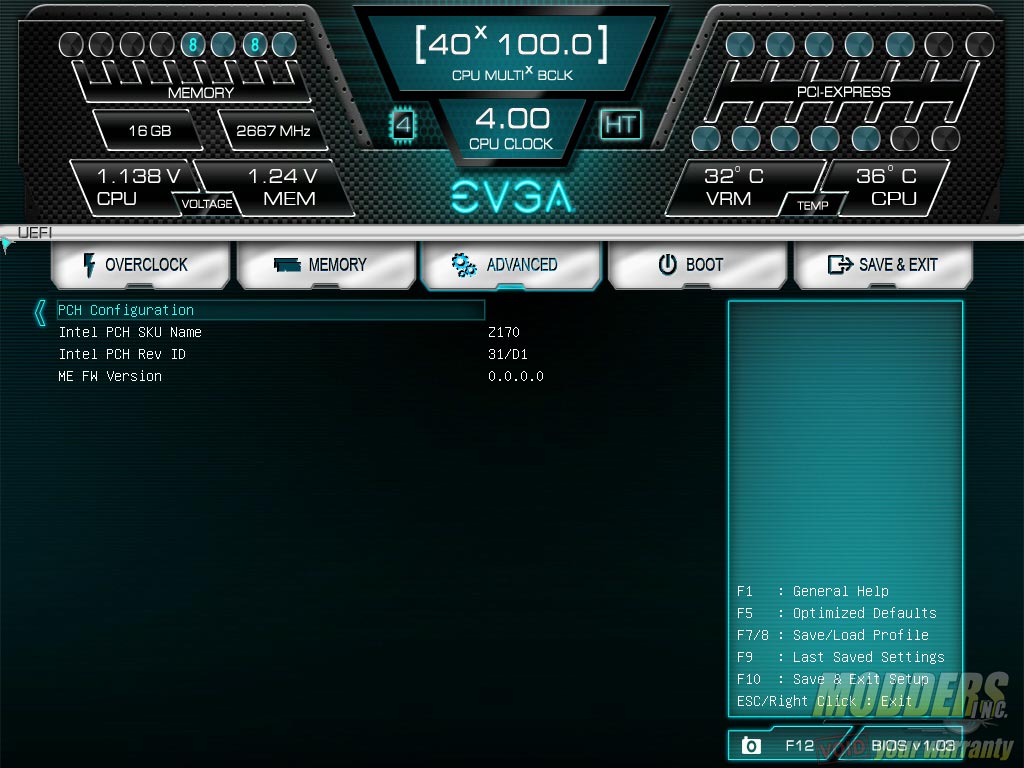This screenshot has width=1024, height=768.
Task: Click the TEMP label
Action: tap(812, 206)
